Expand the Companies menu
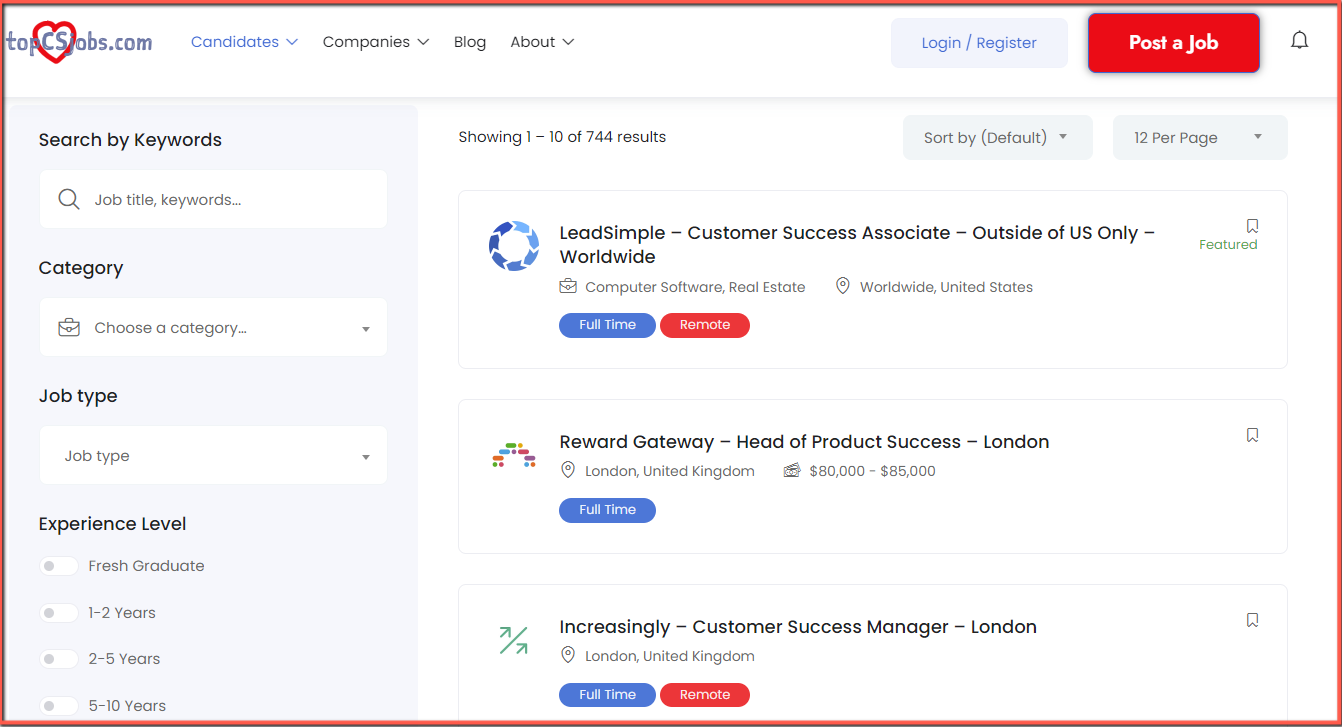Viewport: 1342px width, 727px height. tap(376, 42)
